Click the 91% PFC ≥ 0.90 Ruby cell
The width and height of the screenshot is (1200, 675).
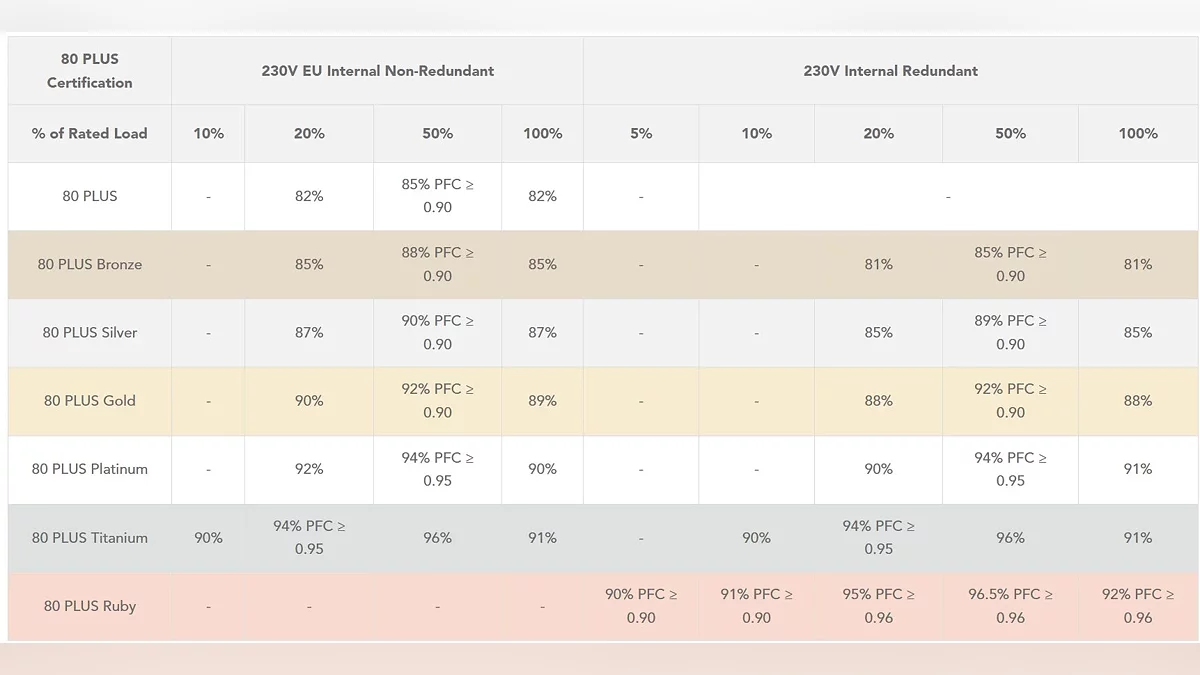click(756, 606)
